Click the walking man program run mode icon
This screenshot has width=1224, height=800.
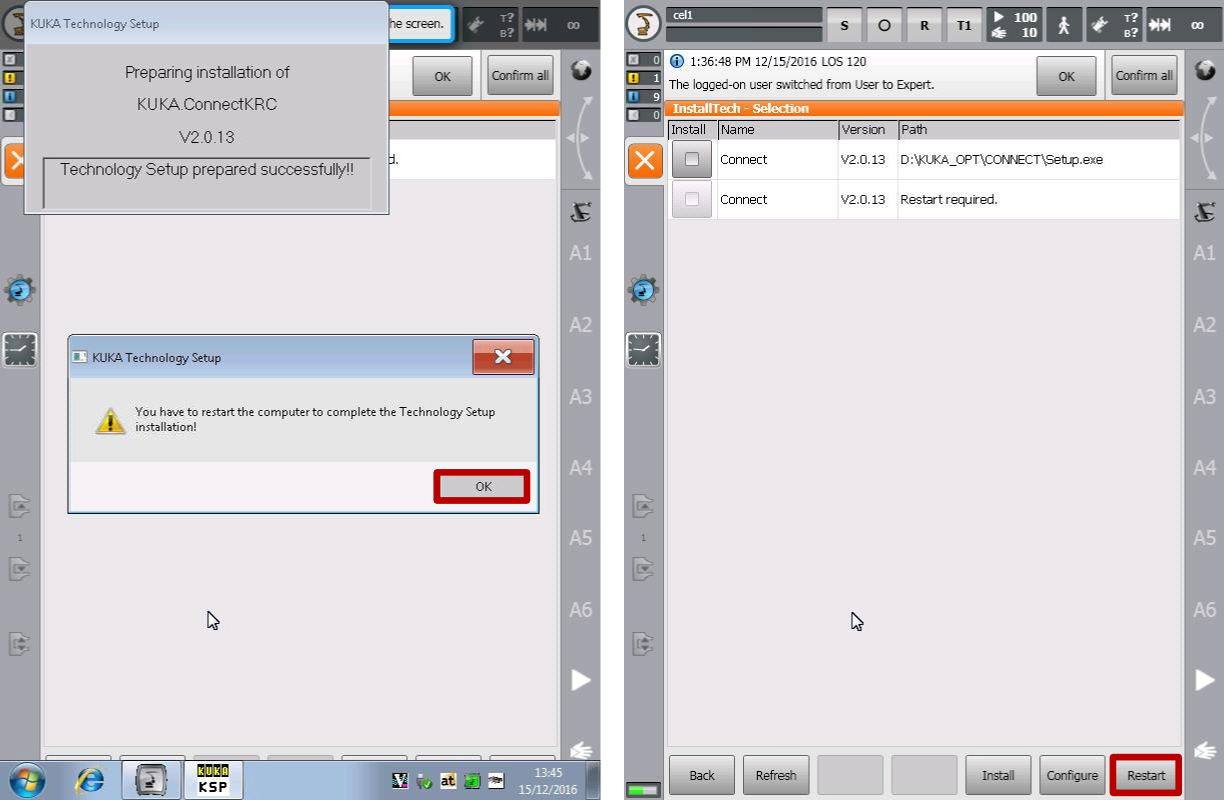(1063, 26)
